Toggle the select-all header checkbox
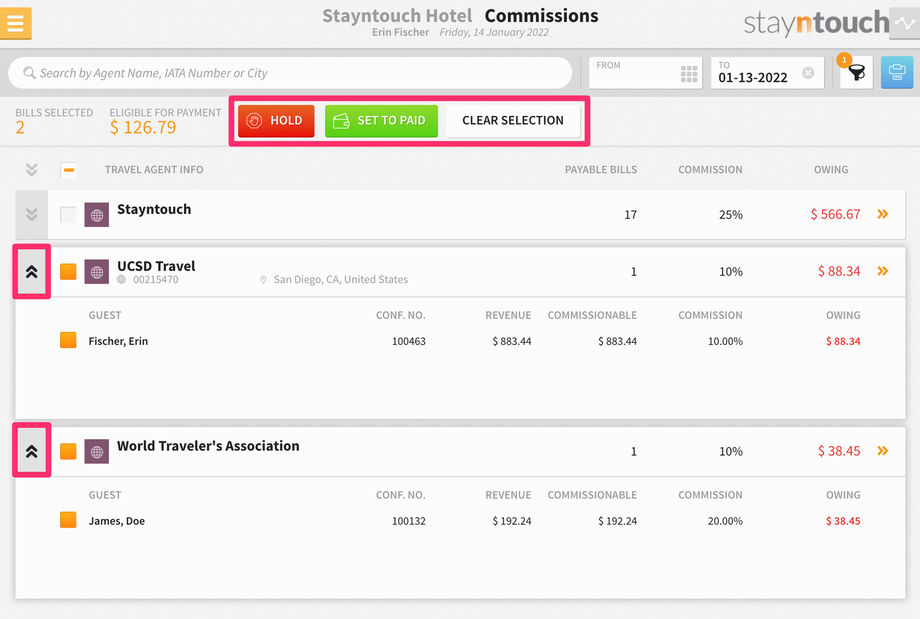The width and height of the screenshot is (920, 619). [x=69, y=170]
